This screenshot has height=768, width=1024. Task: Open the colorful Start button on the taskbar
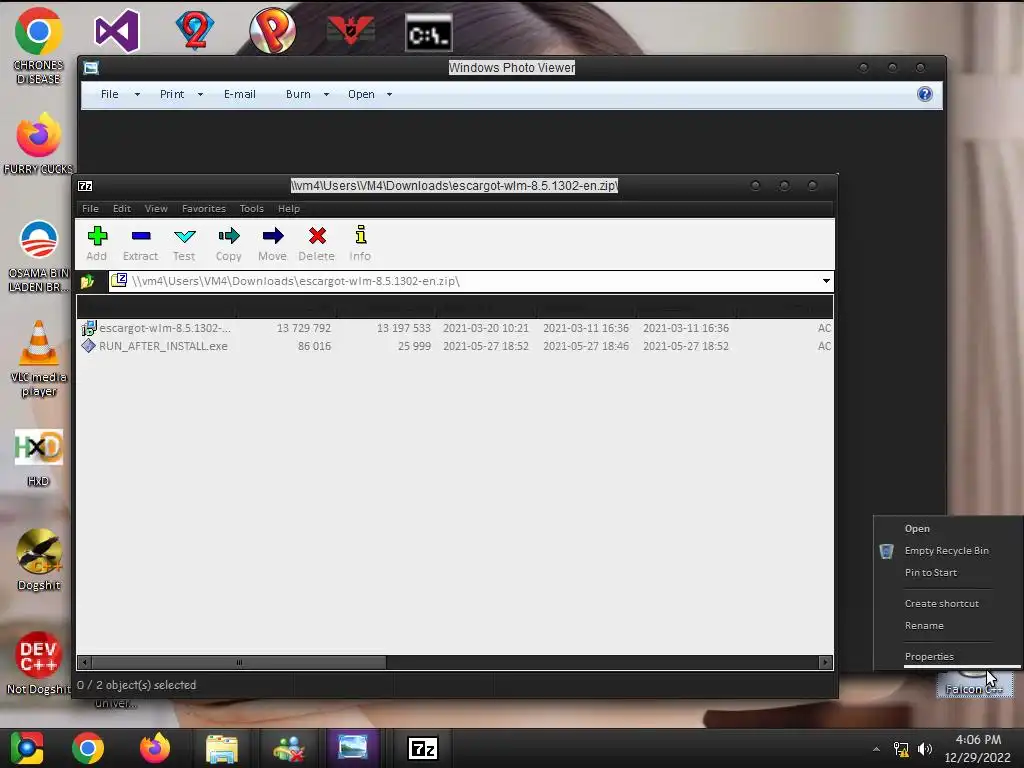[27, 748]
